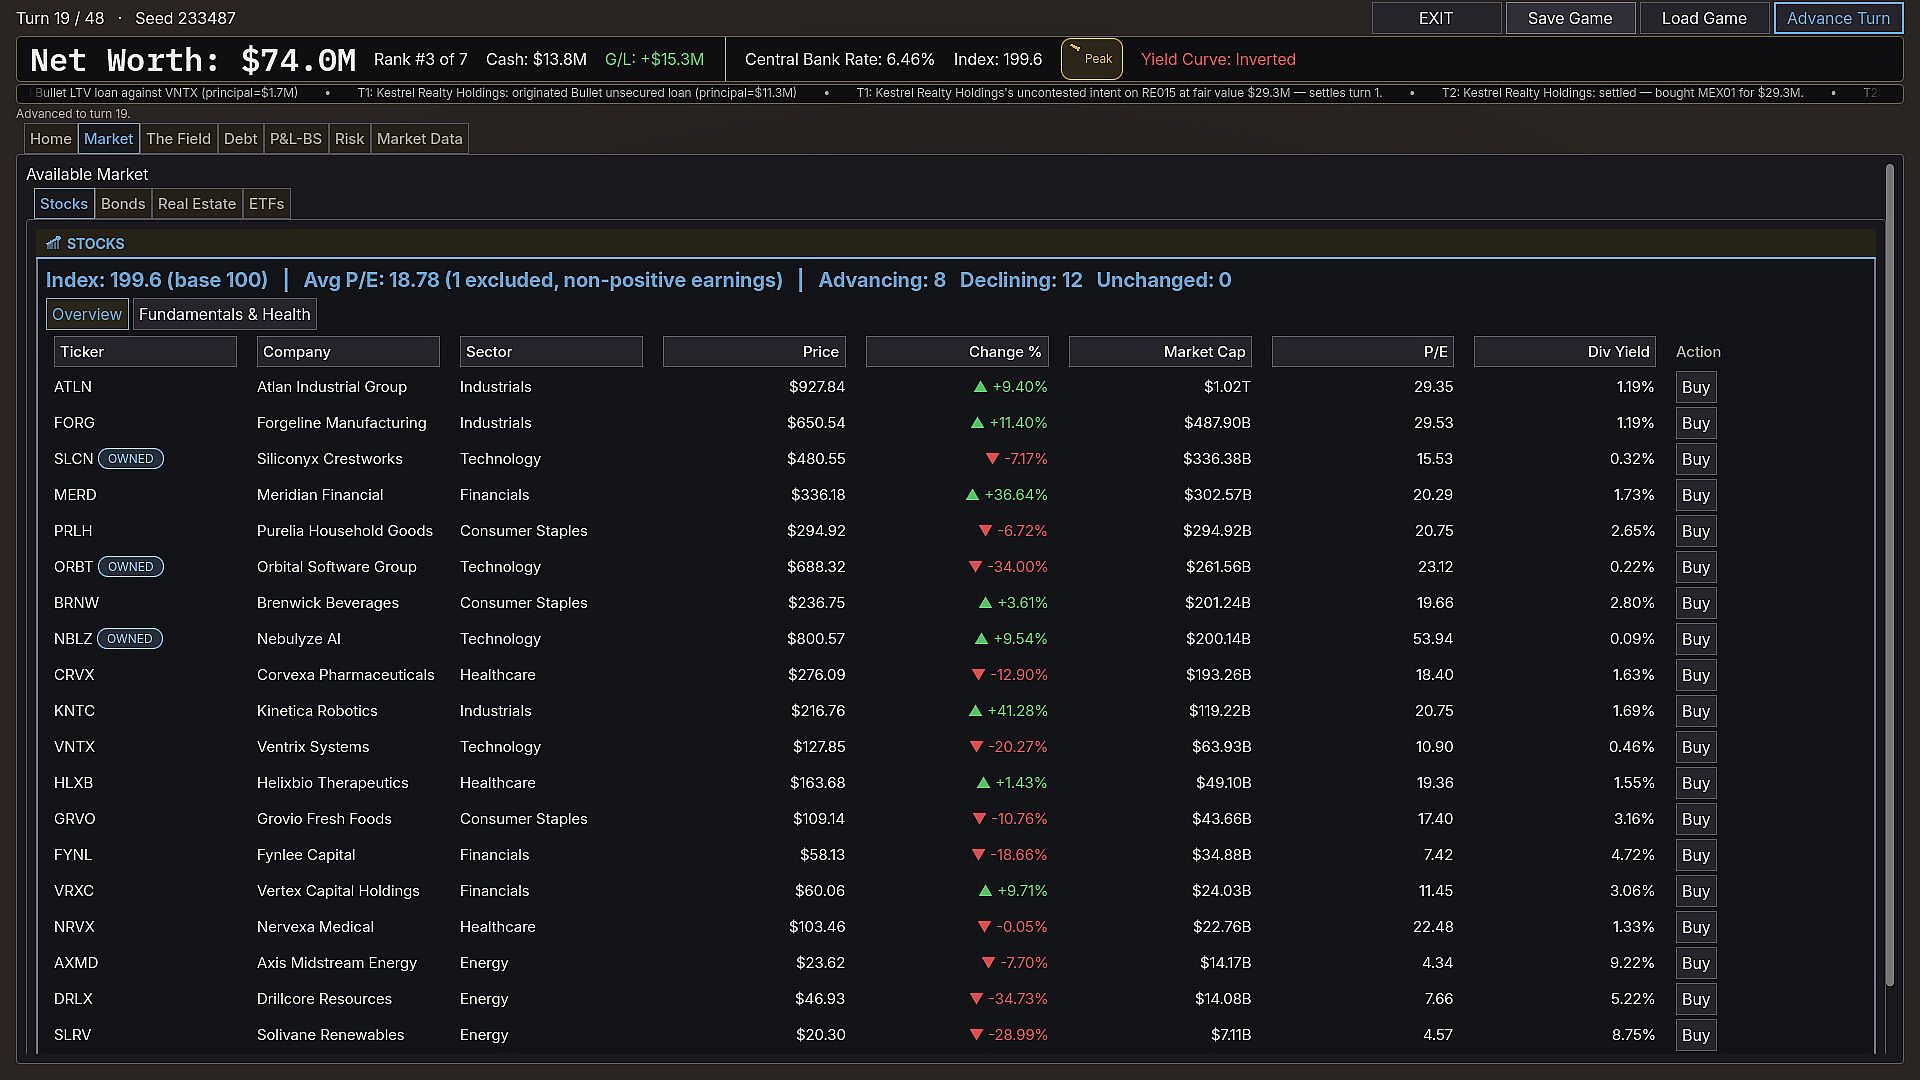Open the Fundamentals & Health view
Screen dimensions: 1920x1080
(x=225, y=314)
